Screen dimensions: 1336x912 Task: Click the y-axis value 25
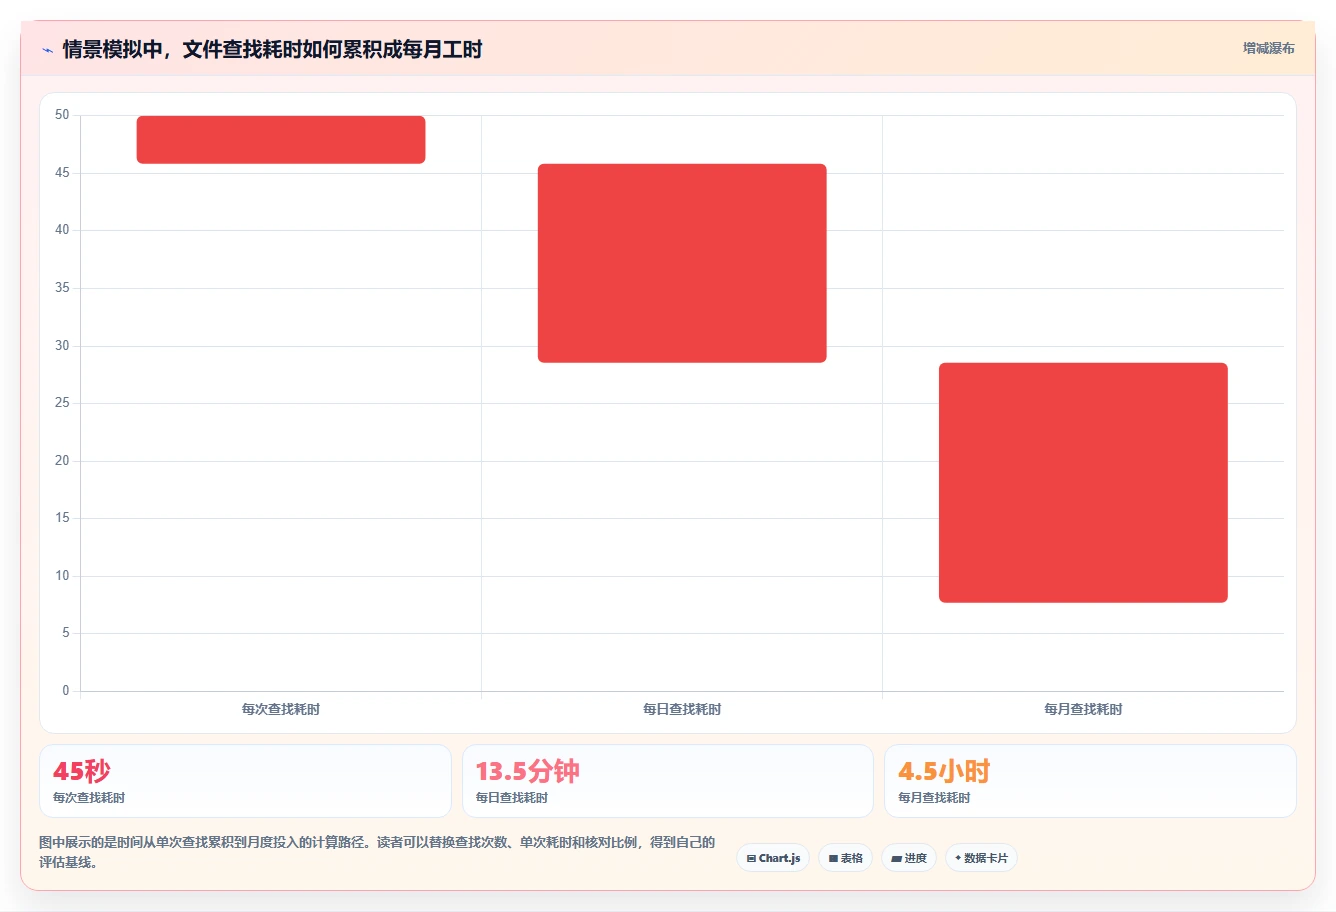click(62, 403)
